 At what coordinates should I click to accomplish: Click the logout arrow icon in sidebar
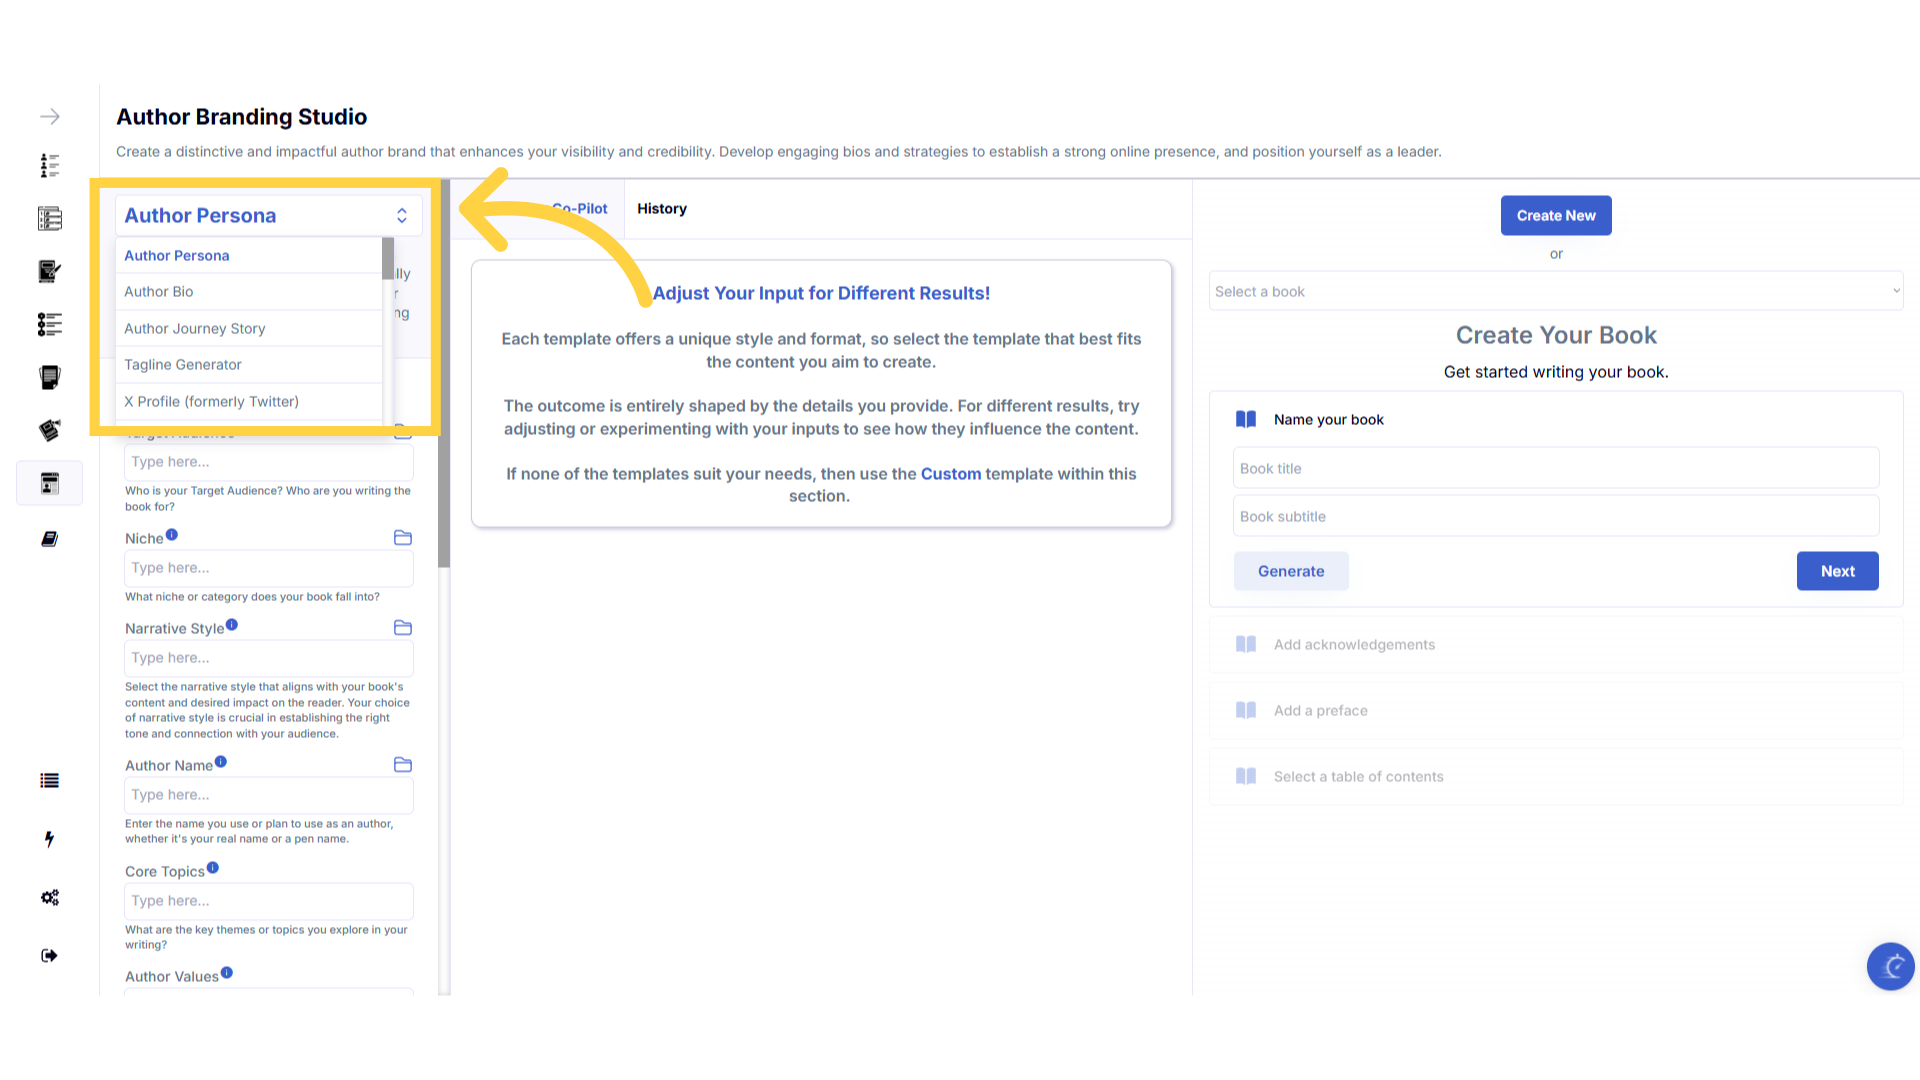point(50,955)
